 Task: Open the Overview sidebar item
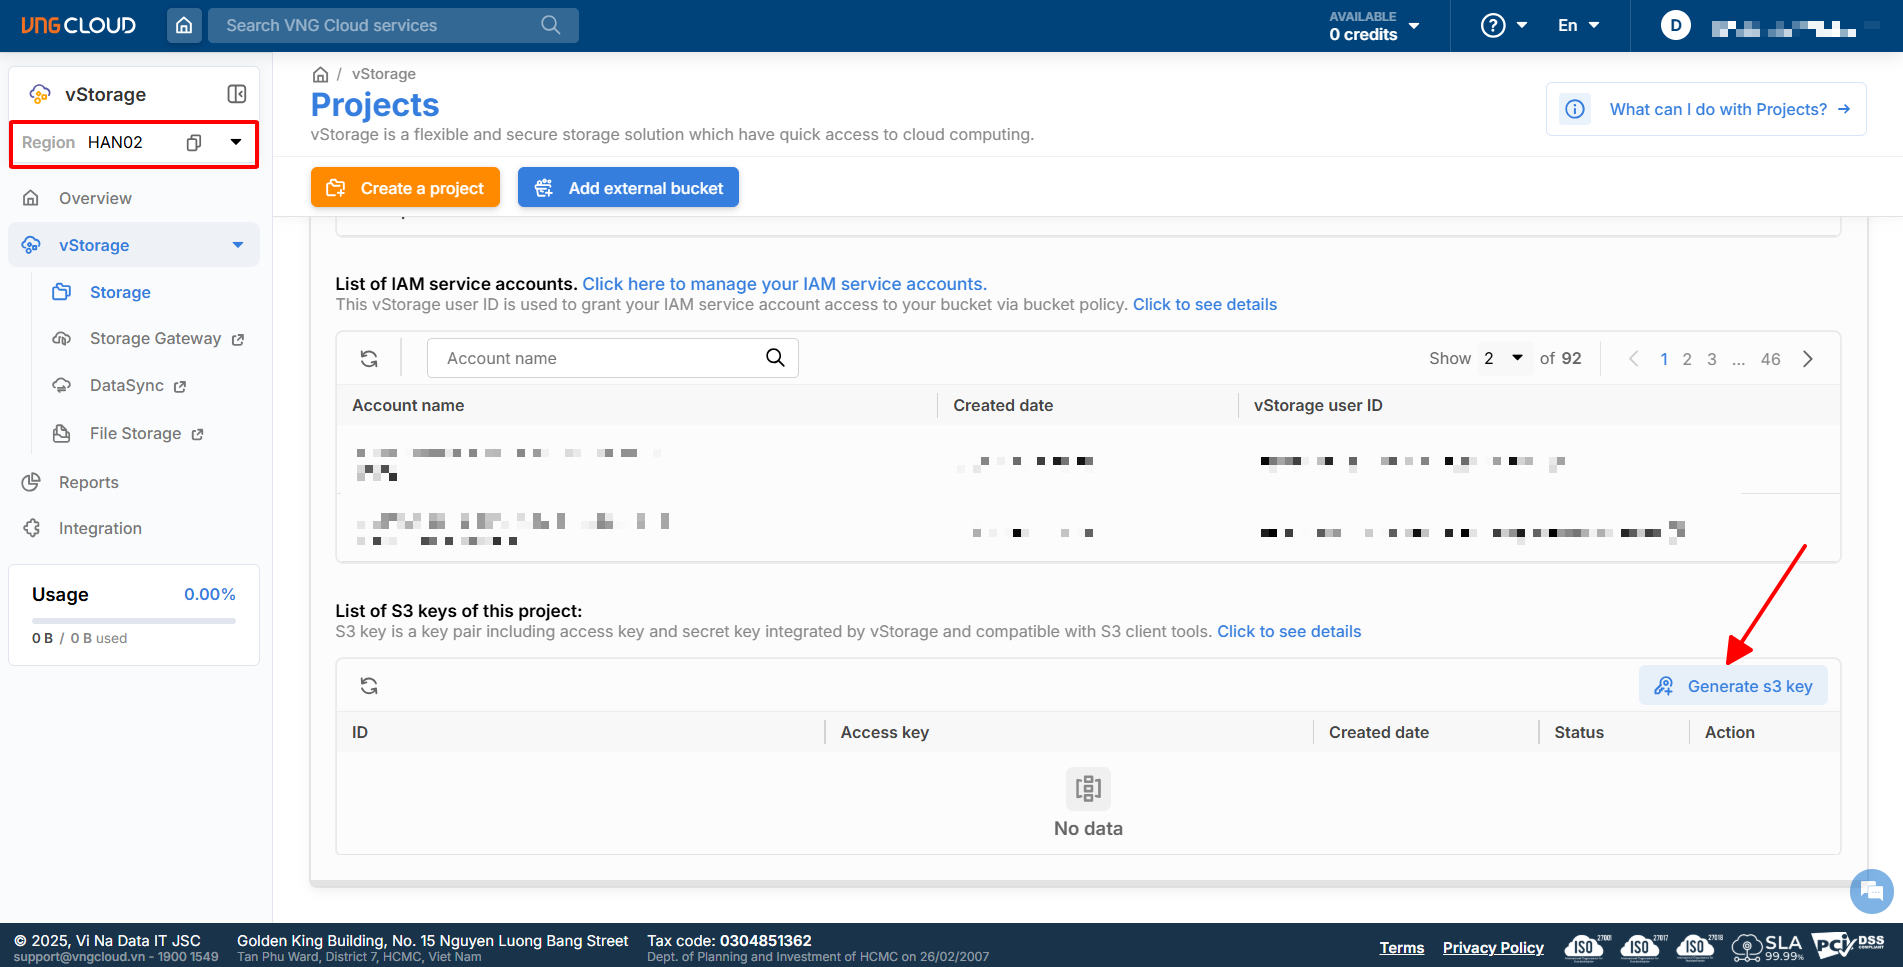tap(95, 198)
